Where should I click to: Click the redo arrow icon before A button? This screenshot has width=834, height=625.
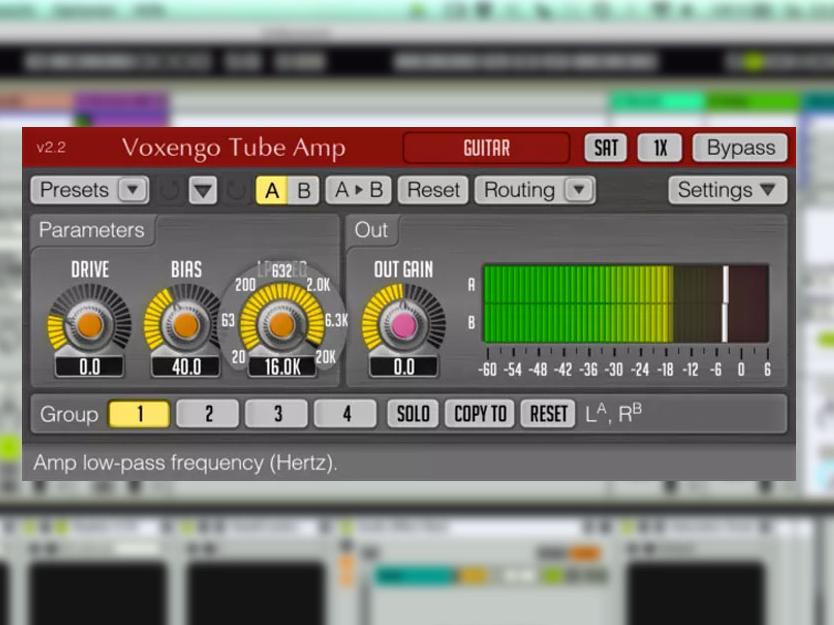(236, 190)
